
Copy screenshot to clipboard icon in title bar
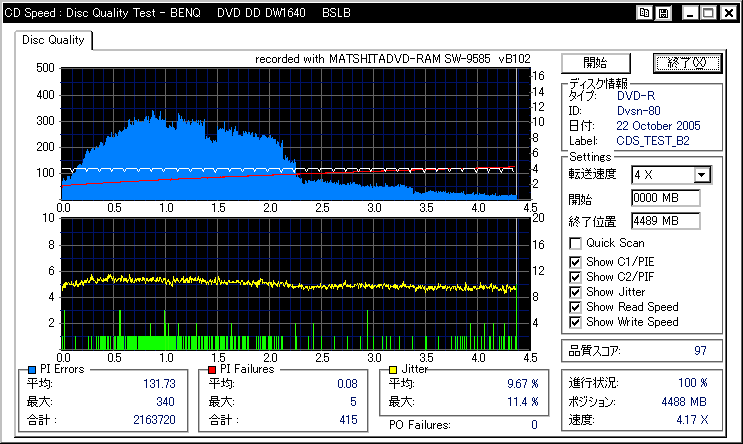pyautogui.click(x=644, y=13)
